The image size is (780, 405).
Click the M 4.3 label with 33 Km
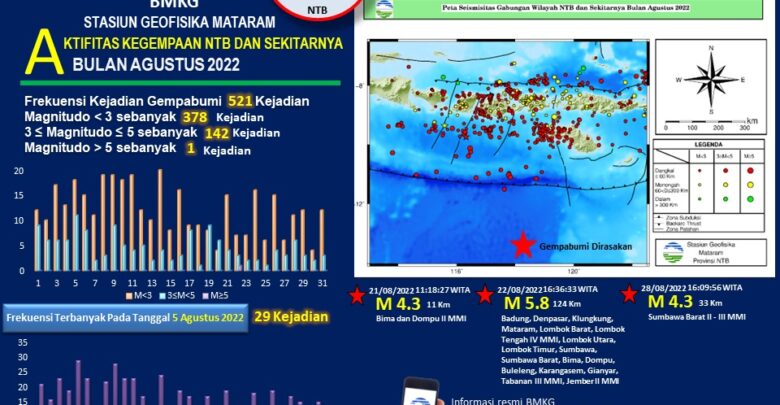670,302
